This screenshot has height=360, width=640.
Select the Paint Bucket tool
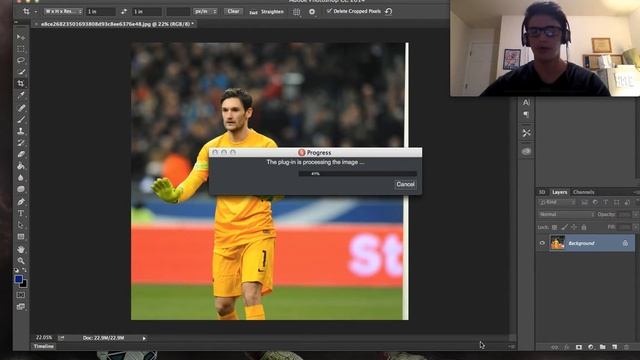[x=21, y=166]
